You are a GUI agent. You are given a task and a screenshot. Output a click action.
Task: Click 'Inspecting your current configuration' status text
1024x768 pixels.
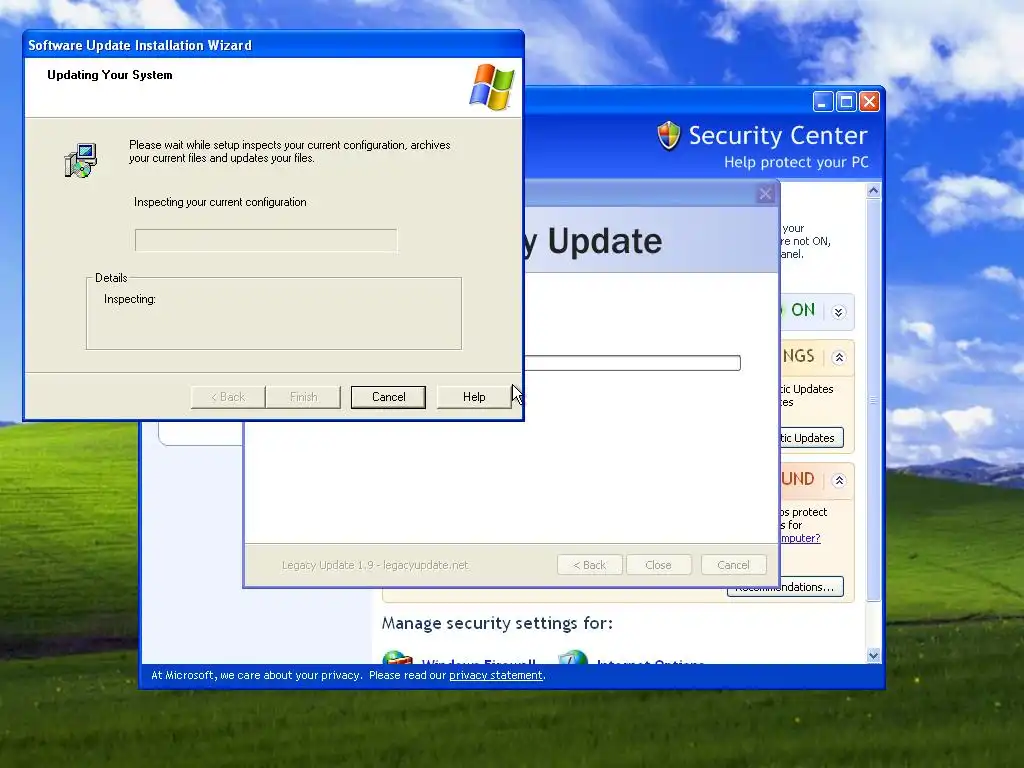click(220, 202)
